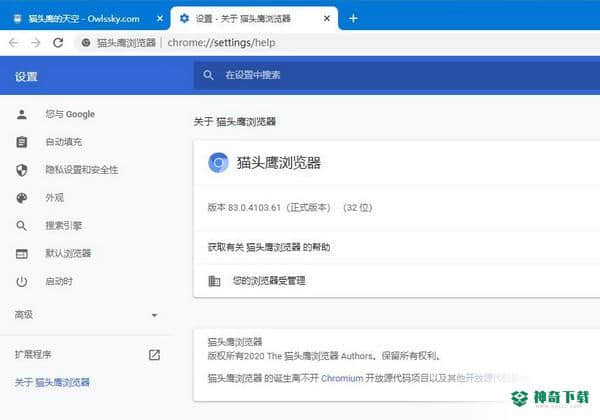Select the 设置 - 关于 猫头鹰浏览器 tab
The height and width of the screenshot is (420, 600).
pos(254,18)
